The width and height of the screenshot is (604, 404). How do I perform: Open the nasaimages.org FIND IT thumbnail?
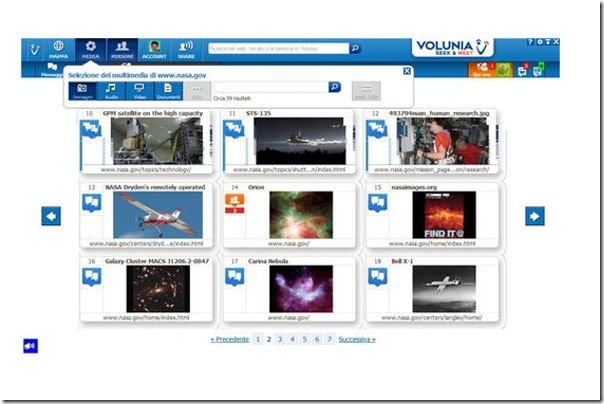[x=444, y=215]
